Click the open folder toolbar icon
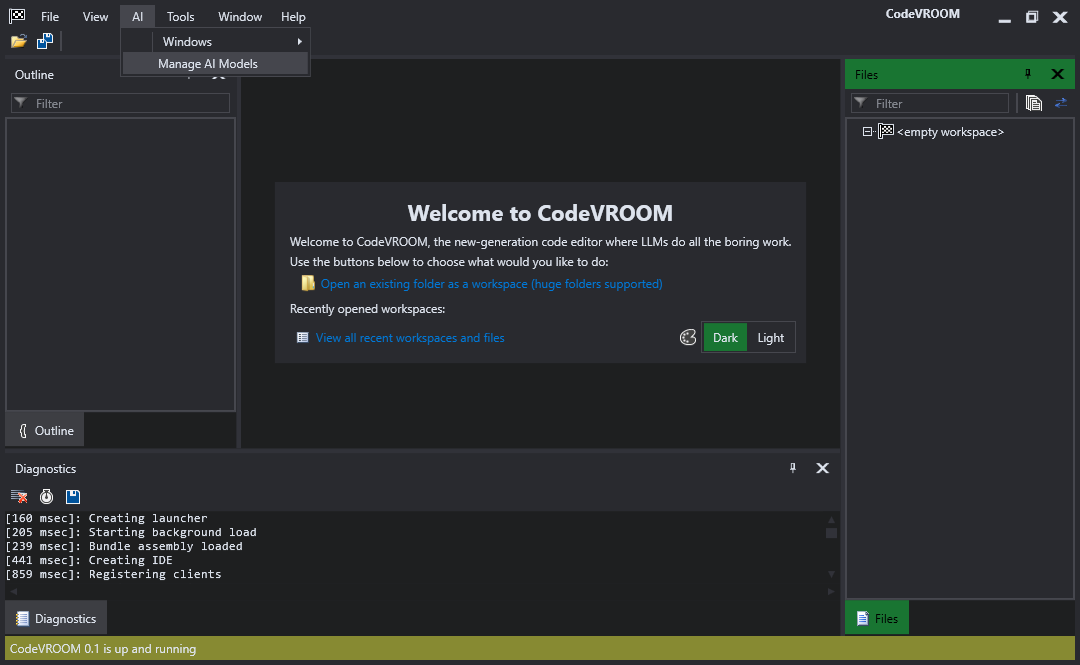Viewport: 1080px width, 665px height. 19,41
